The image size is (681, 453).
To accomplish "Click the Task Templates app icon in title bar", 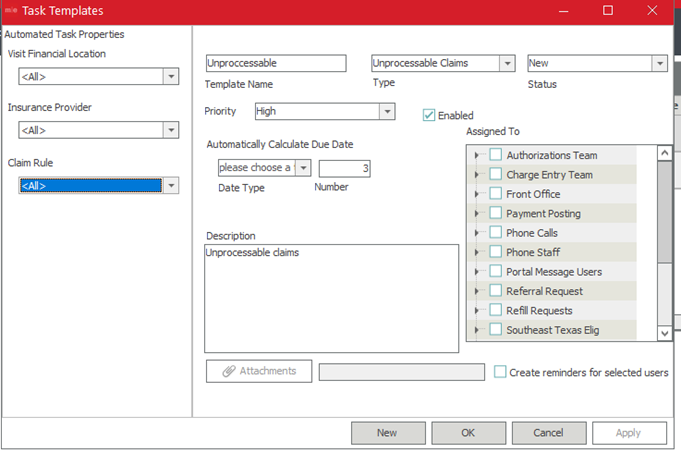I will click(x=9, y=10).
